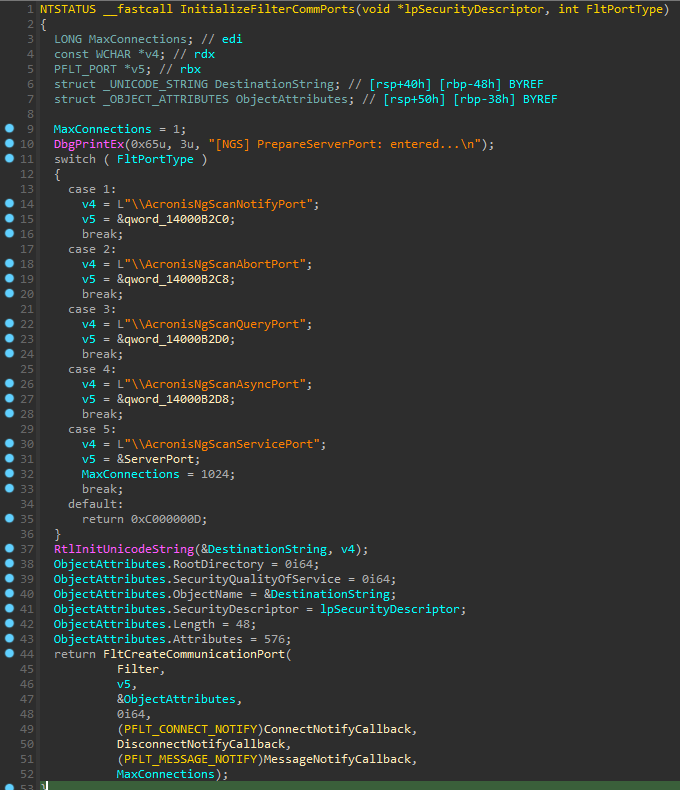The height and width of the screenshot is (790, 680).
Task: Click blue dot next to line 20
Action: (x=9, y=293)
